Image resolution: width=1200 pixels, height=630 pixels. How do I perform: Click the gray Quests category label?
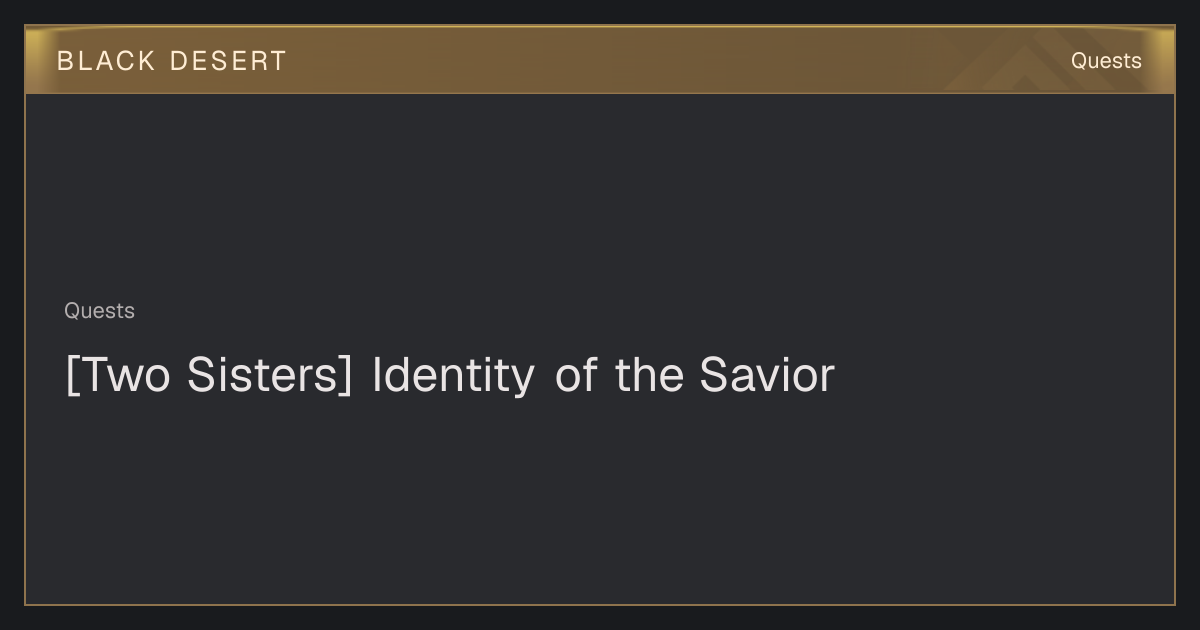99,311
